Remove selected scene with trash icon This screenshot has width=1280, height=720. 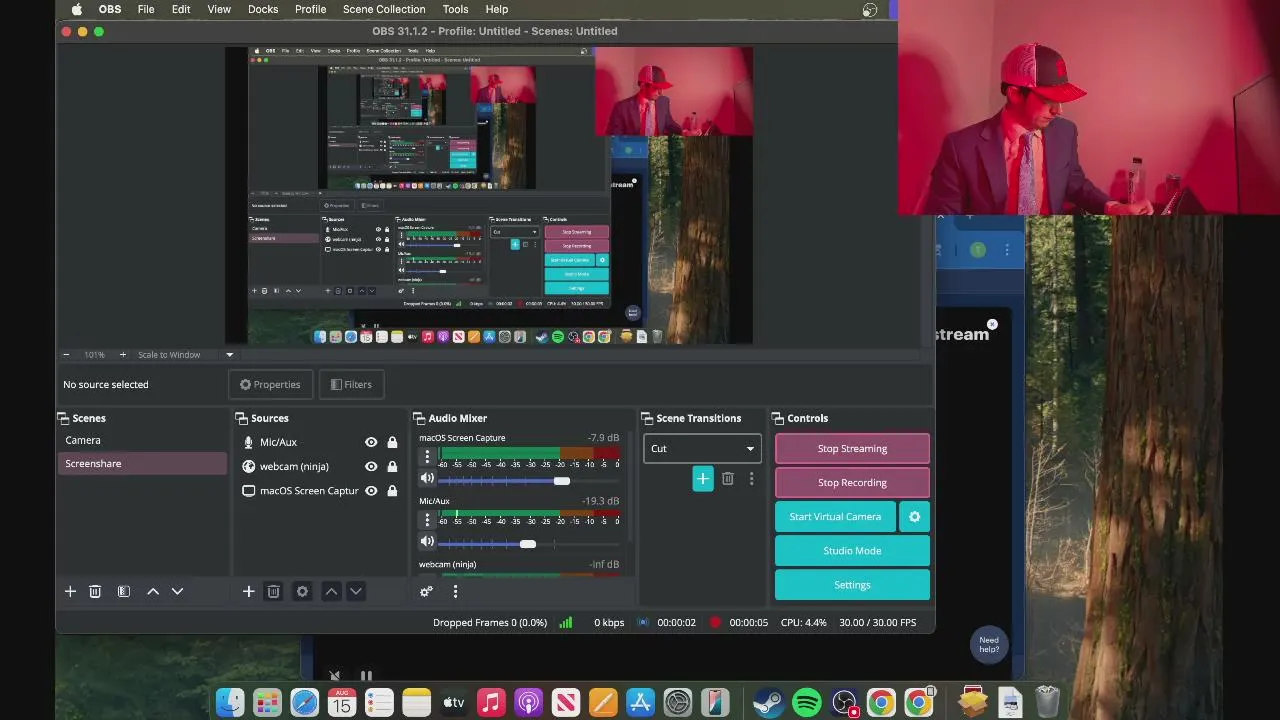(x=95, y=591)
